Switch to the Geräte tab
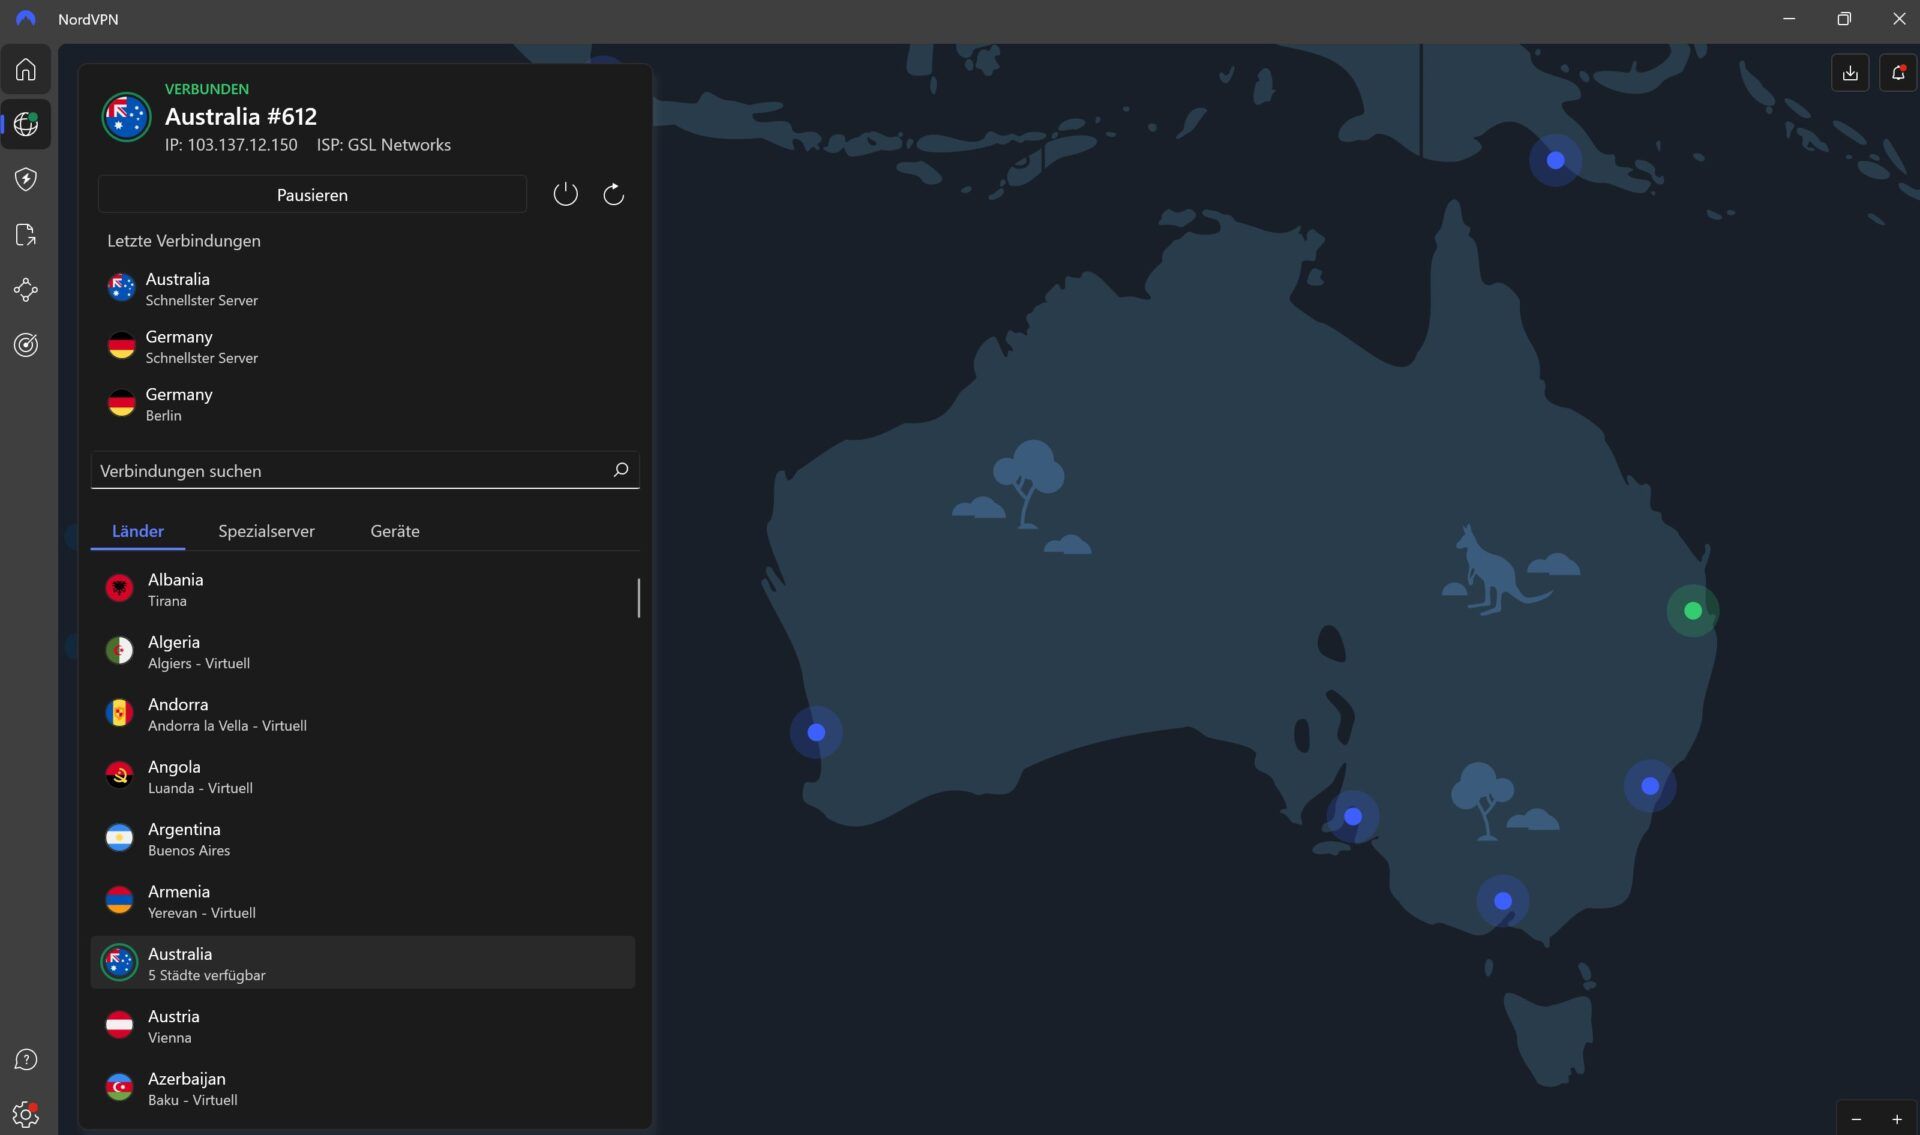This screenshot has height=1135, width=1920. tap(395, 531)
